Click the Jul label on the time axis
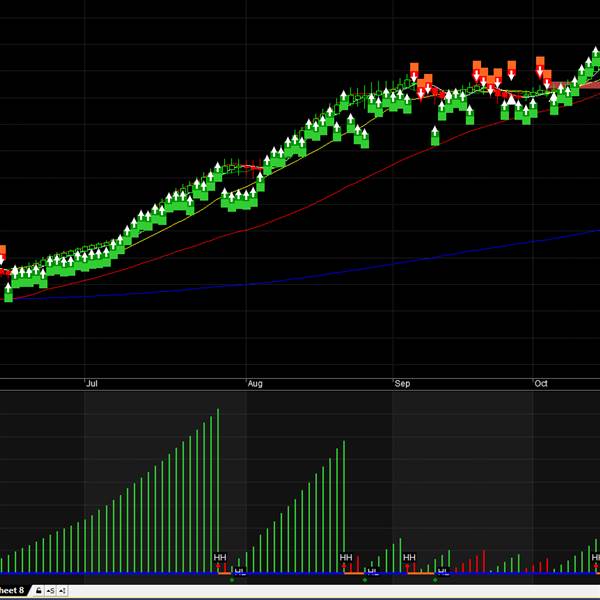Screen dimensions: 600x600 click(x=92, y=383)
